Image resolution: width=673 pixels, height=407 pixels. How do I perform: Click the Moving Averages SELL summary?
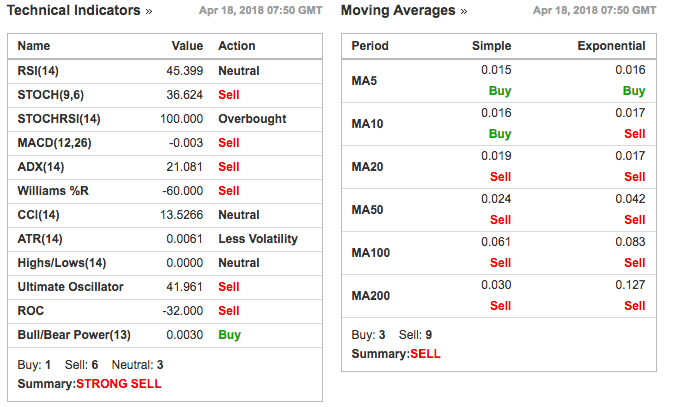[425, 354]
